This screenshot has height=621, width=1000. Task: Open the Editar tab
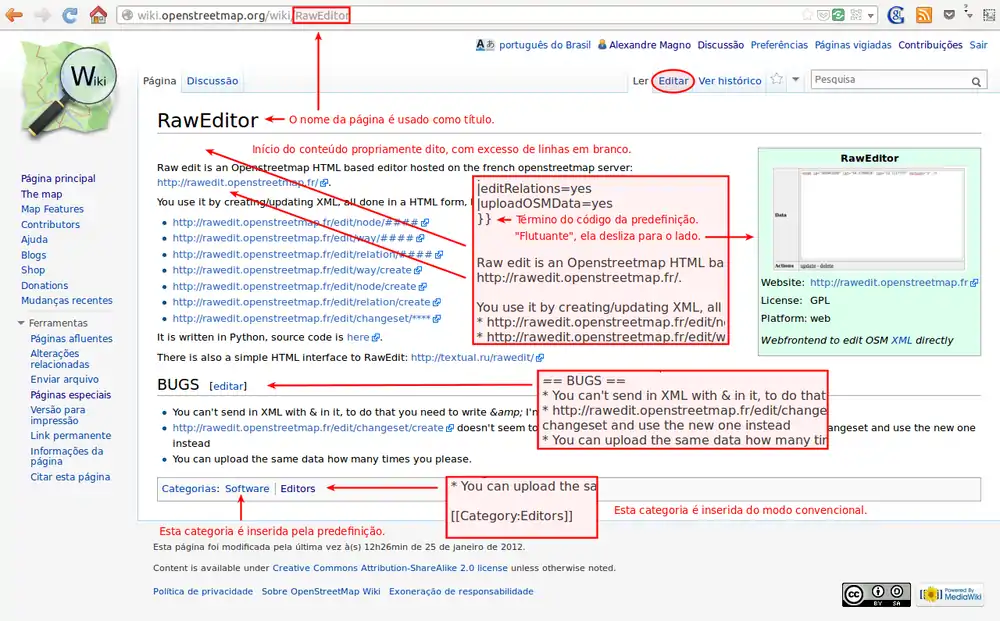(673, 81)
